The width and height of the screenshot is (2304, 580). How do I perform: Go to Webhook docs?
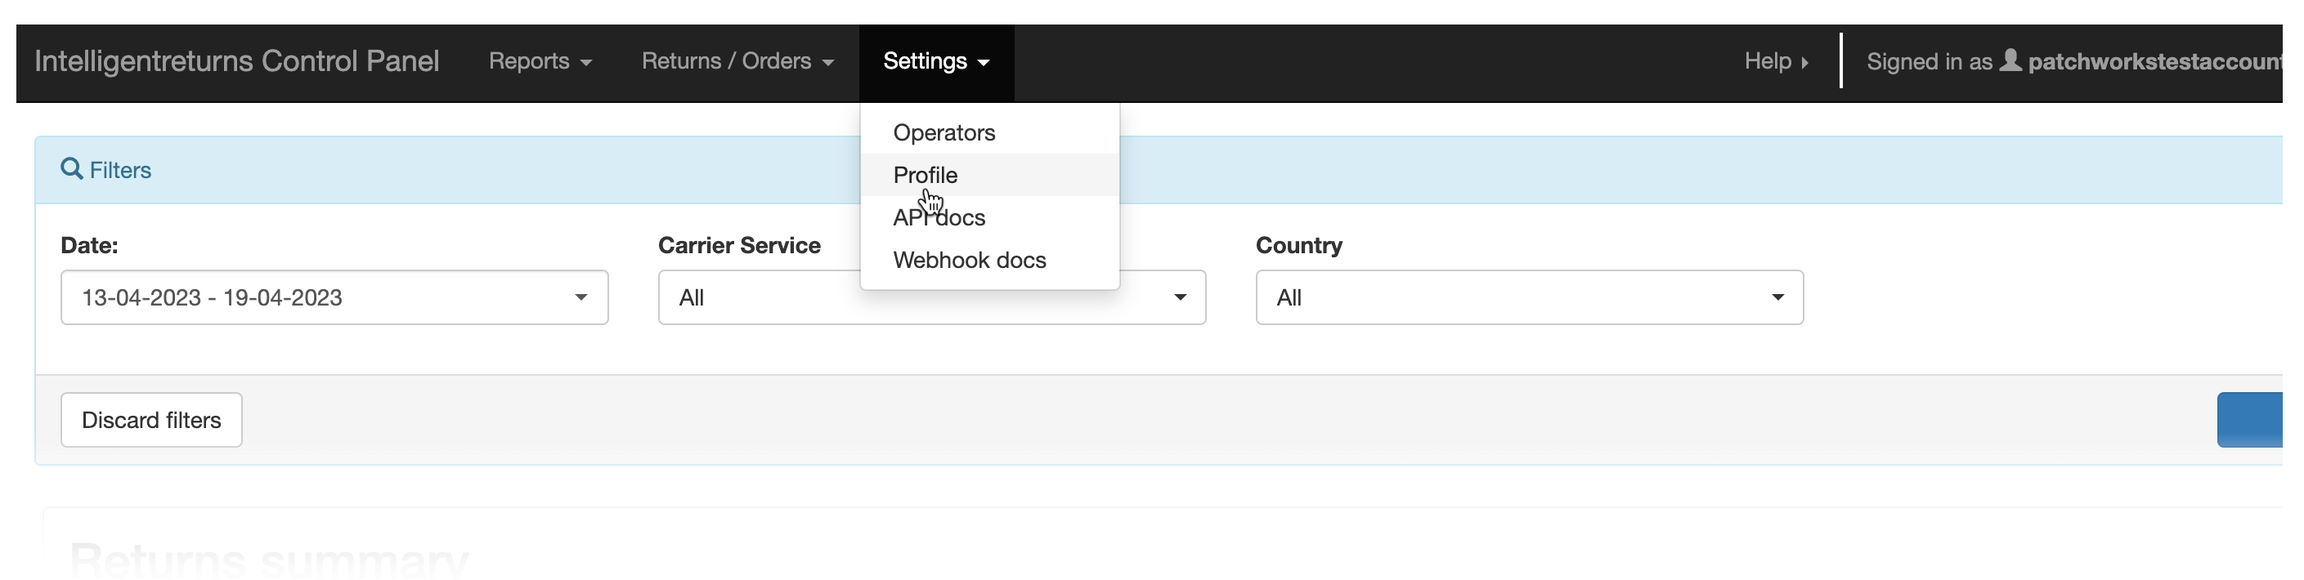pyautogui.click(x=969, y=260)
